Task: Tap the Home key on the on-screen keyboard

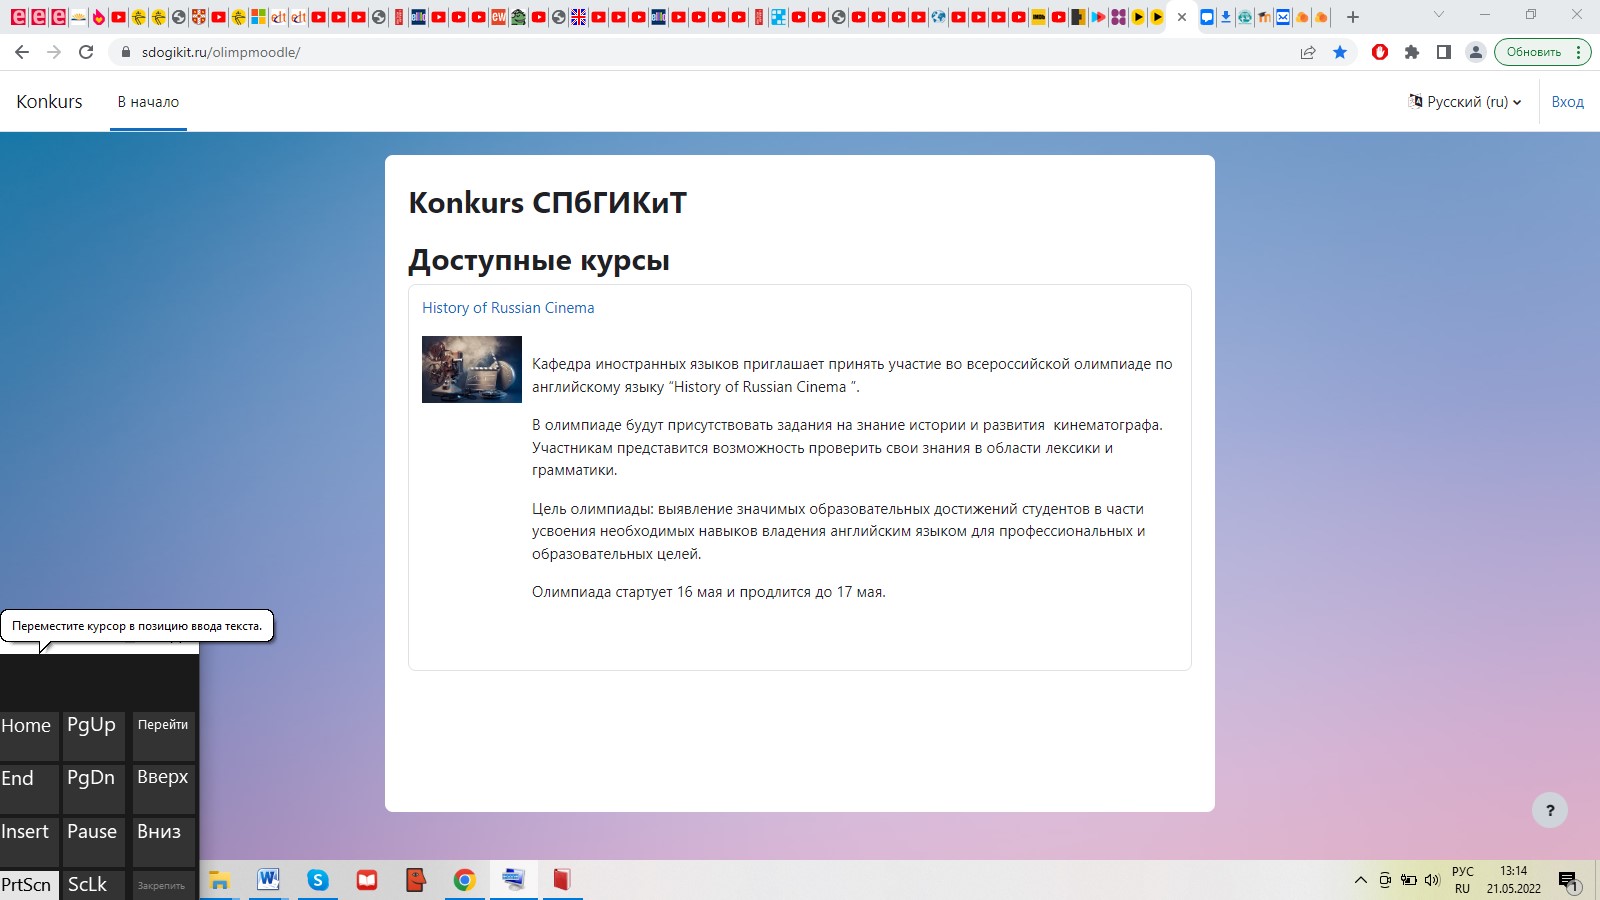Action: [28, 736]
